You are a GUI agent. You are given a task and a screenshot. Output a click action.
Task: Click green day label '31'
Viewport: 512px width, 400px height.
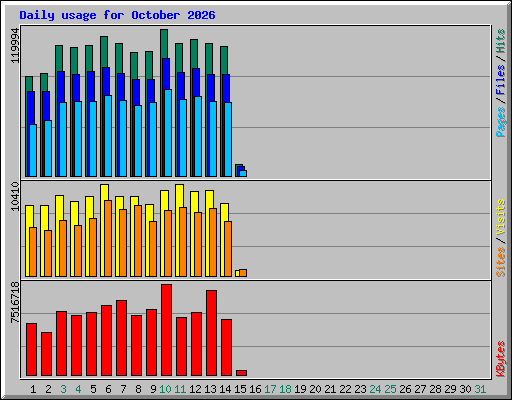click(x=480, y=389)
